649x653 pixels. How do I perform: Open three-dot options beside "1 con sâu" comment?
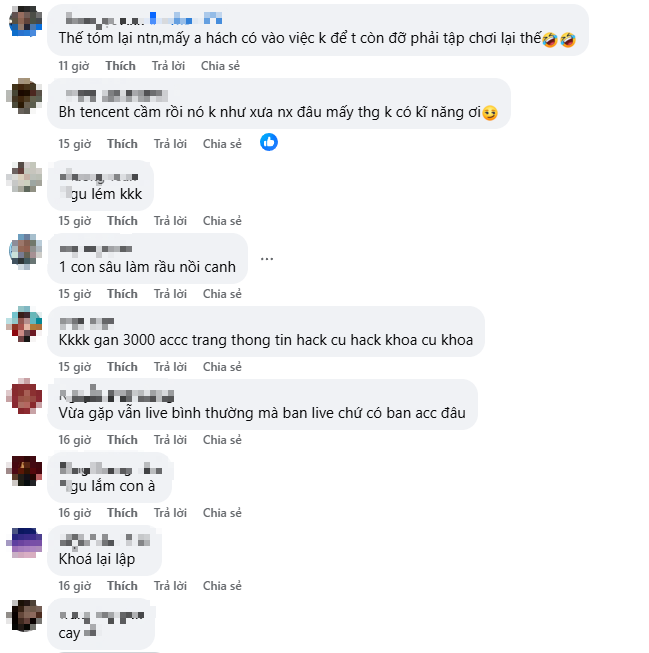click(267, 257)
